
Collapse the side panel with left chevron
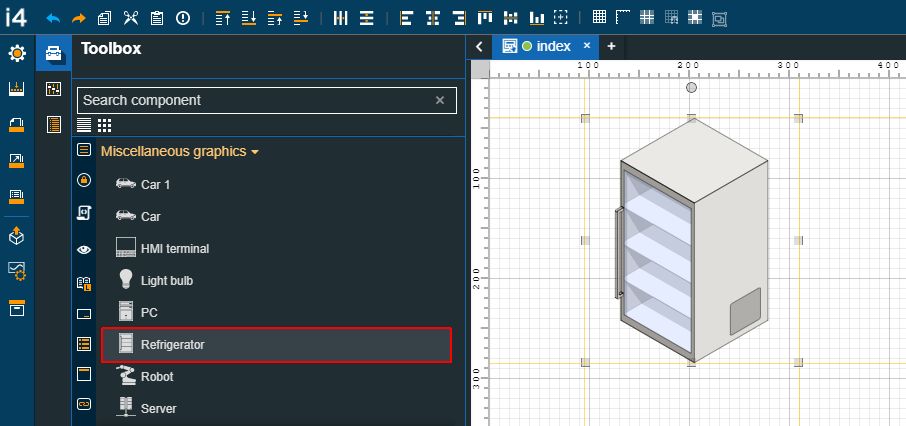[480, 46]
